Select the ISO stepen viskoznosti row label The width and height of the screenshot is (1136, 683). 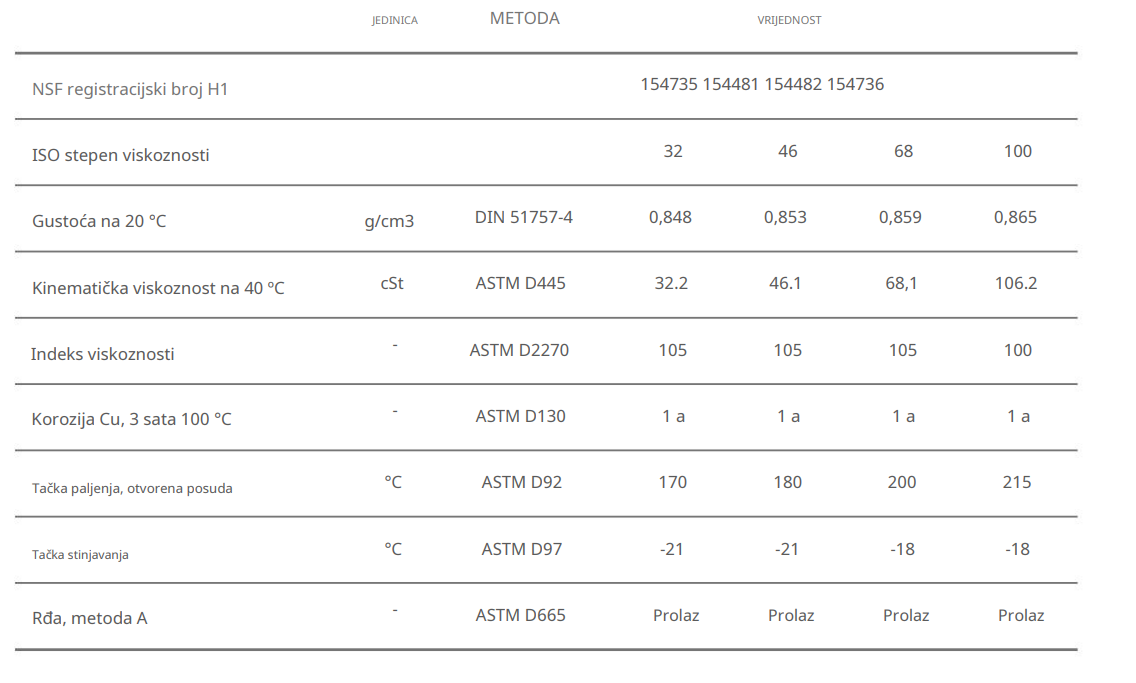(121, 155)
